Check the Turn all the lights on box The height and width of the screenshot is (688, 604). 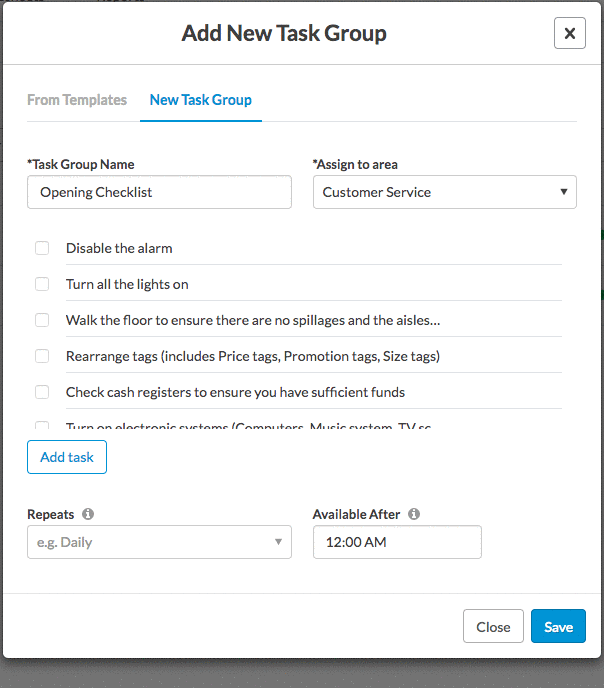(42, 284)
